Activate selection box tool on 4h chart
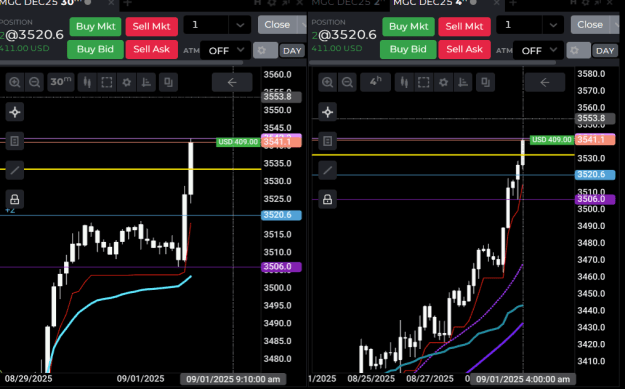Screen dimensions: 625x389 pos(424,83)
